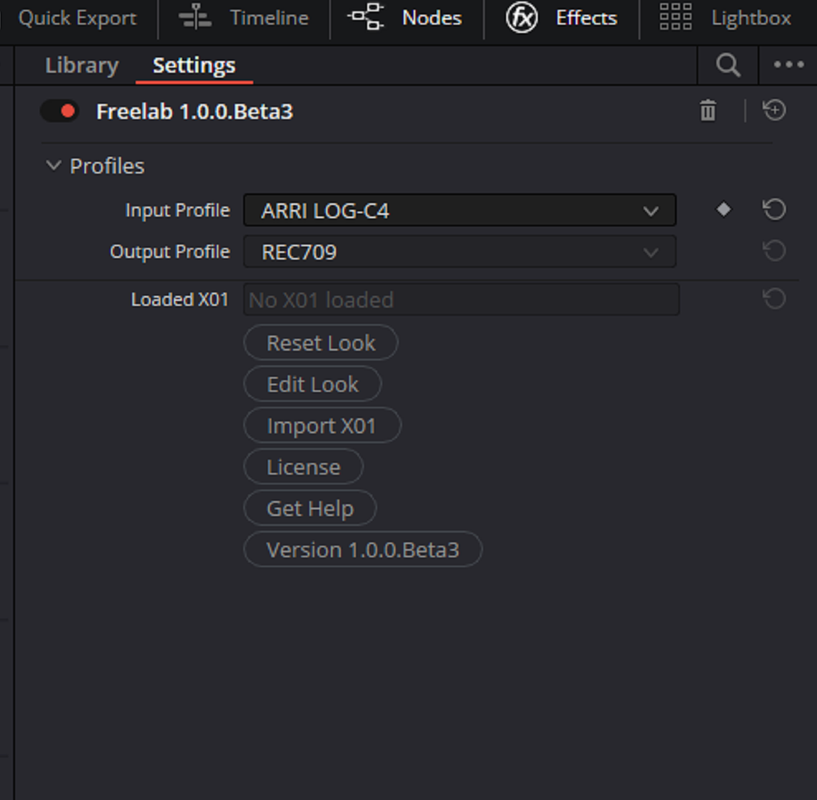Click the Reset Look button
Viewport: 817px width, 800px height.
pyautogui.click(x=320, y=343)
